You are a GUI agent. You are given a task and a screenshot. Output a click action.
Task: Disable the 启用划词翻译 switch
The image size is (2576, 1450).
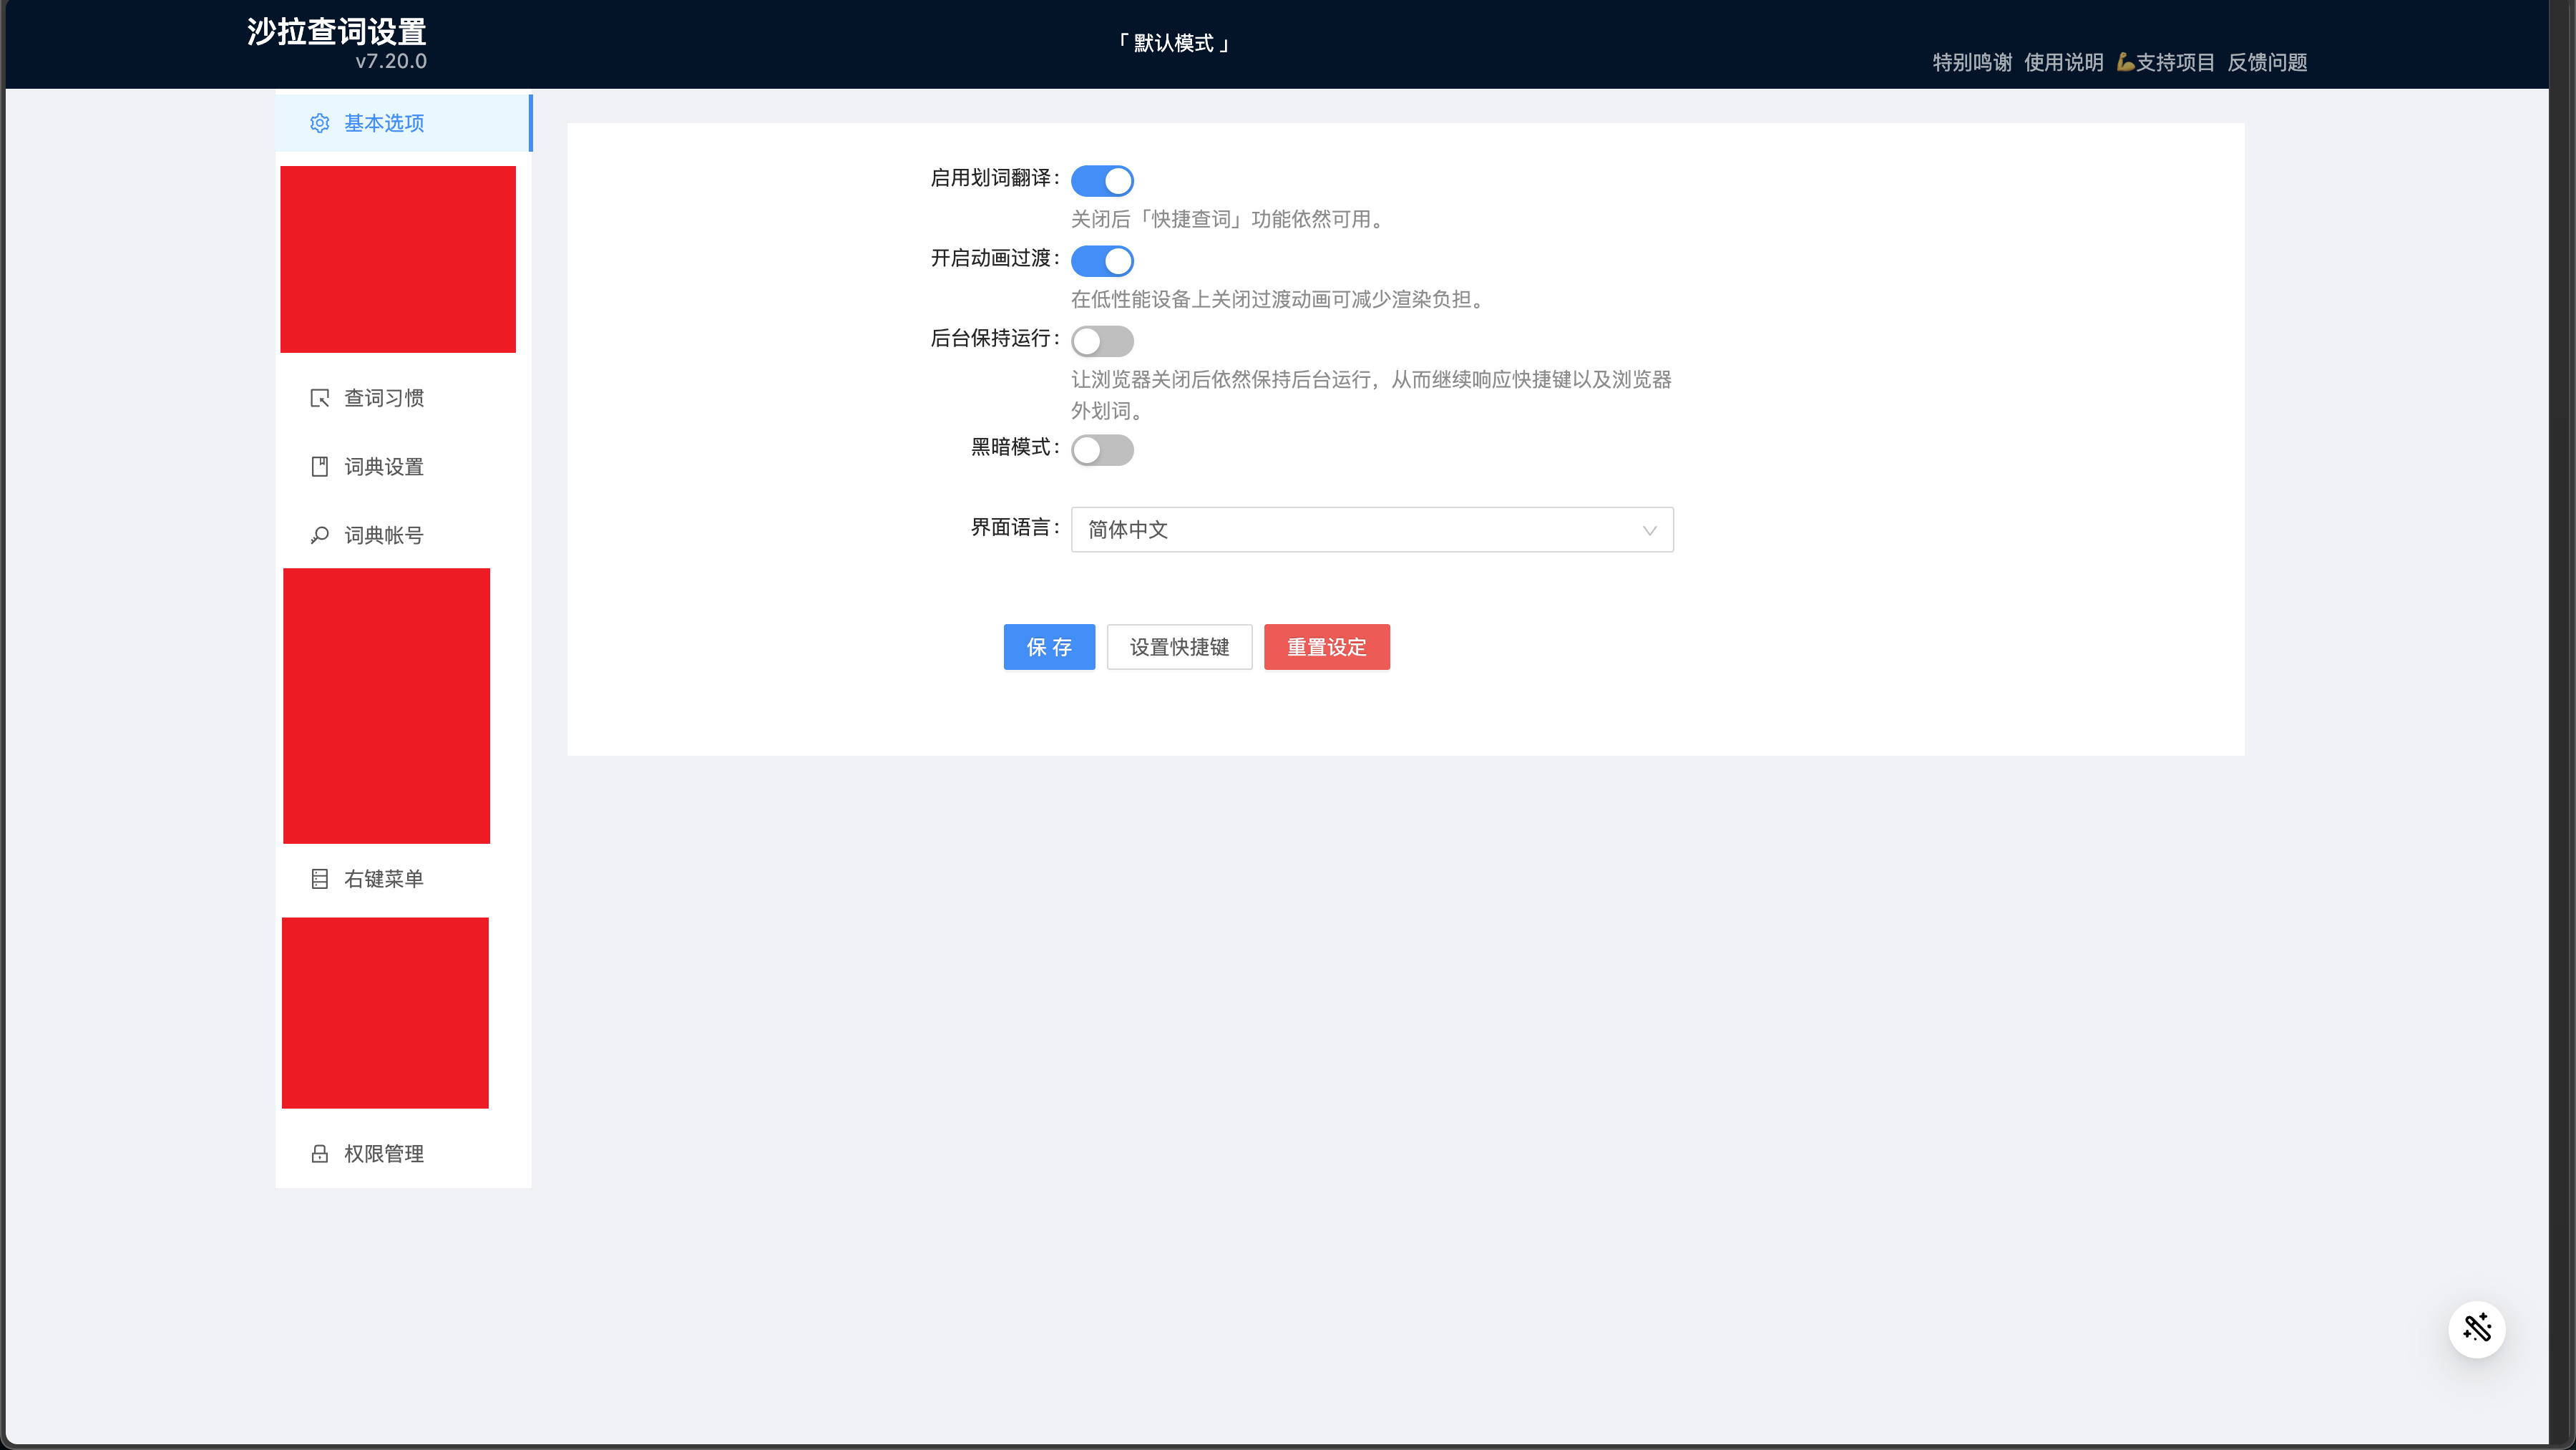1102,181
